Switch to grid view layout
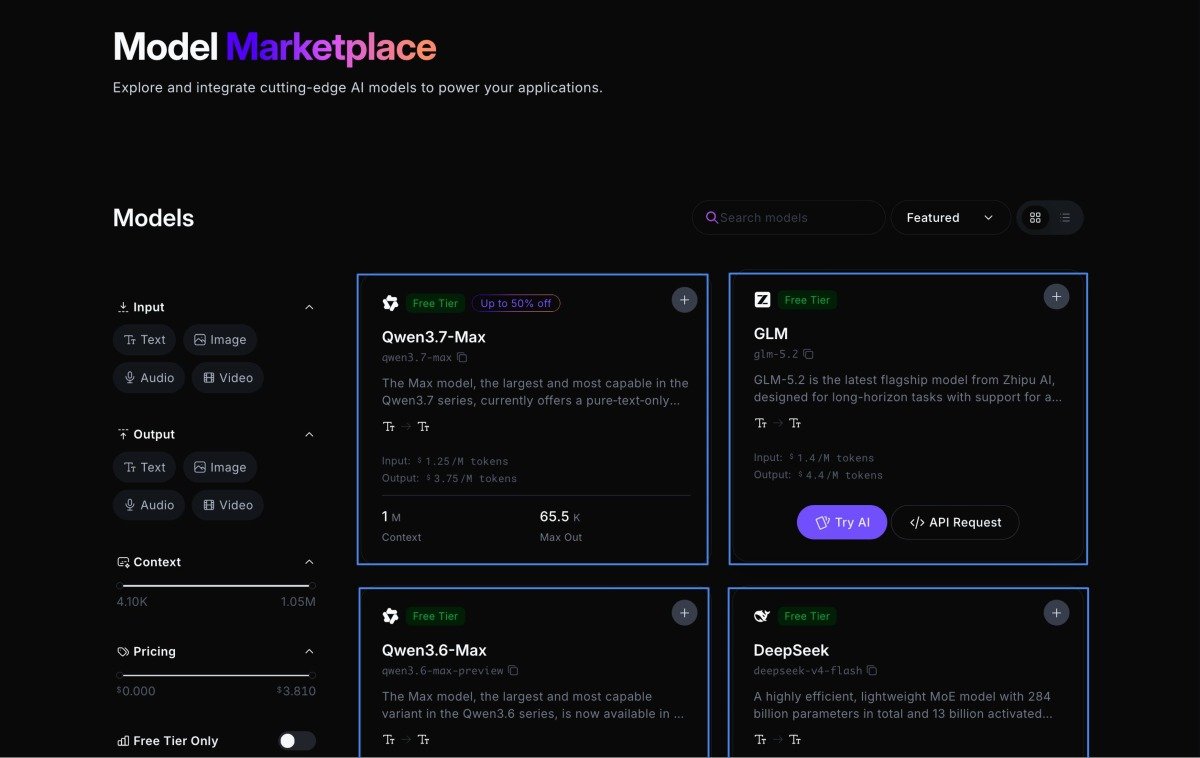1200x758 pixels. click(x=1035, y=217)
